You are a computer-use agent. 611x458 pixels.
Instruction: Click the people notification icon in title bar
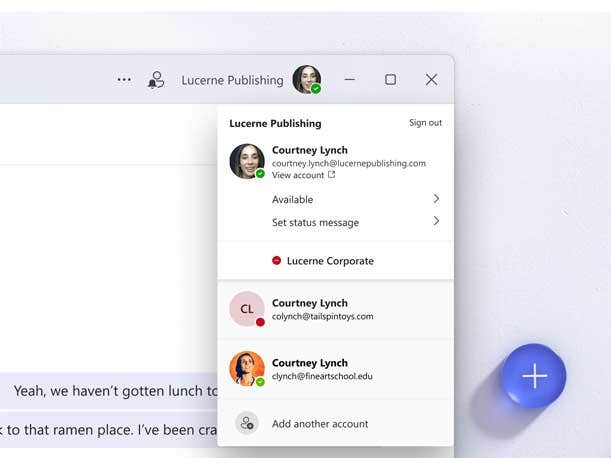[x=156, y=80]
